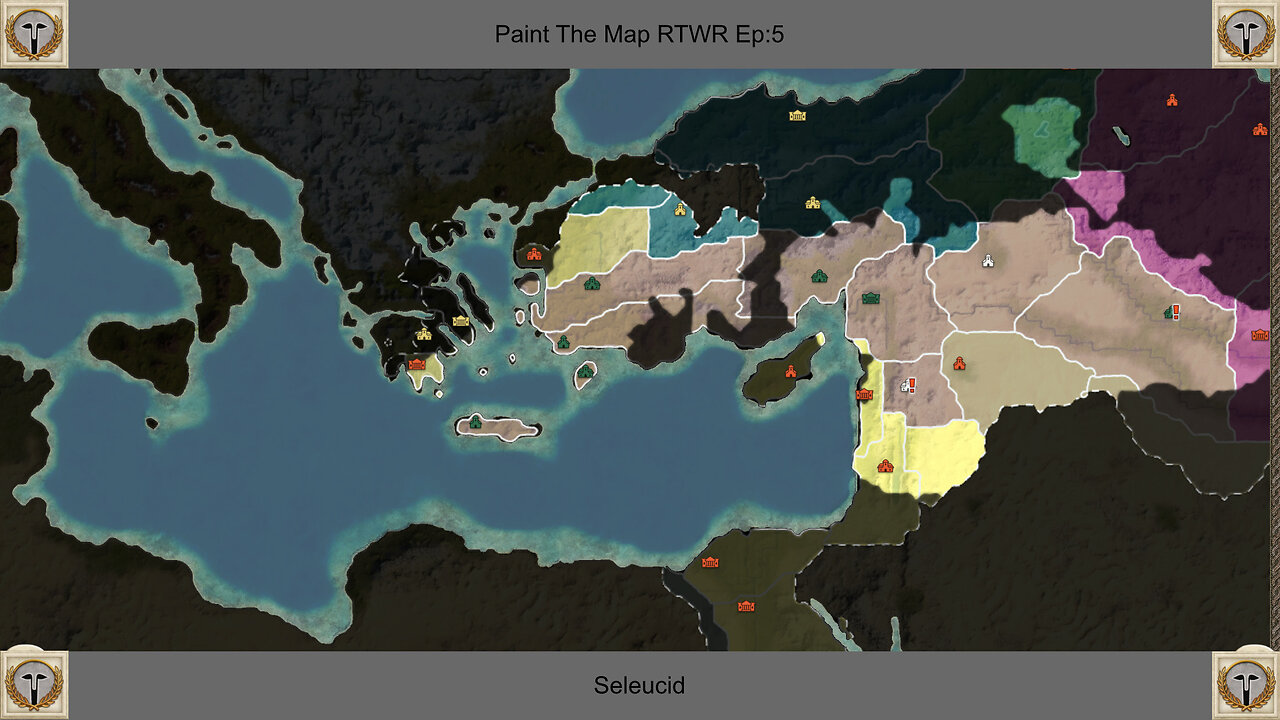1280x720 pixels.
Task: Click the laurel wreath emblem beside the title's start
Action: [34, 33]
